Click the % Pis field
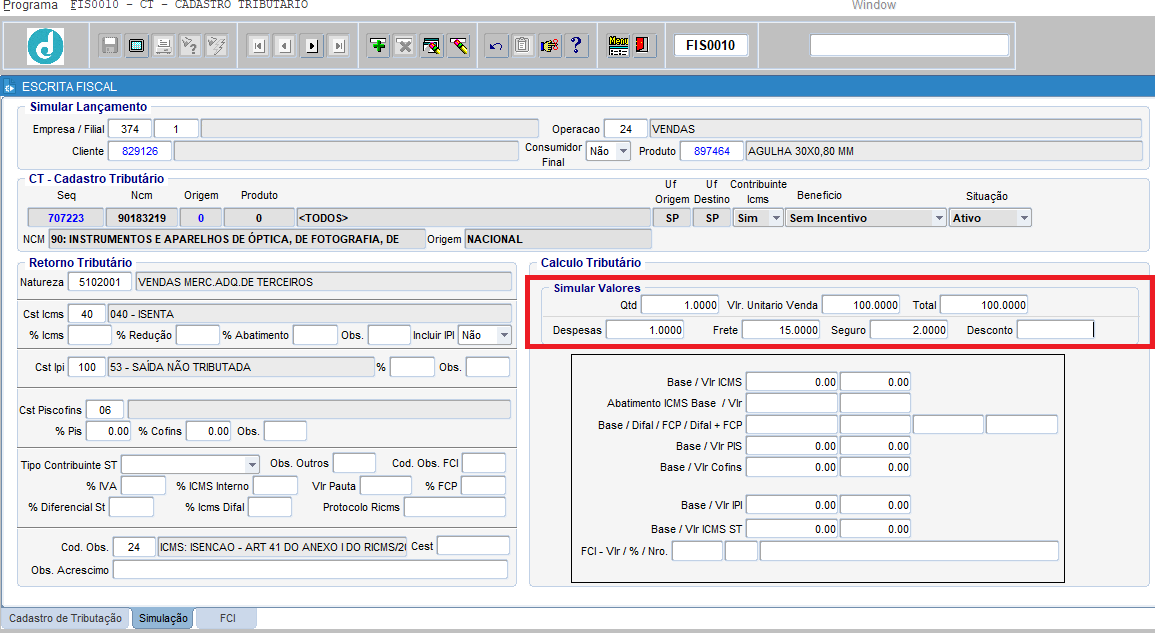The height and width of the screenshot is (633, 1159). point(109,431)
